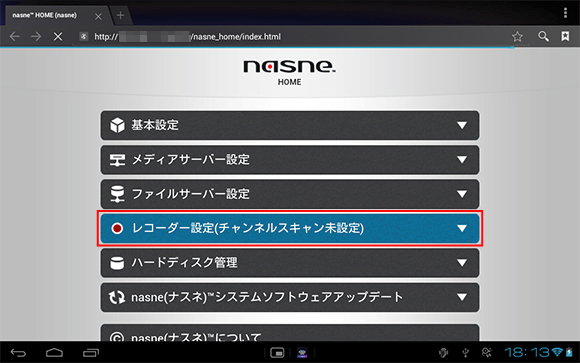Tap the Android home button
The height and width of the screenshot is (363, 580).
[x=54, y=353]
